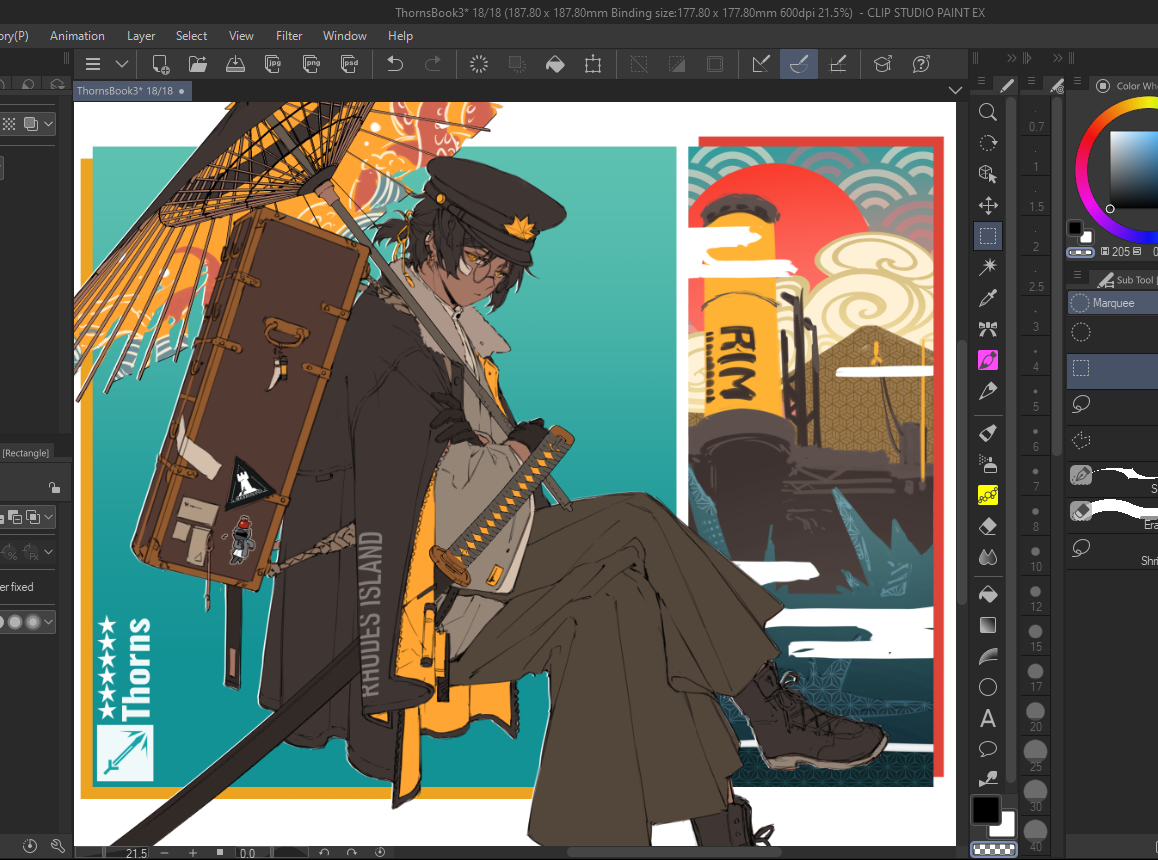Export as JPG from command bar
Image resolution: width=1158 pixels, height=860 pixels.
coord(273,64)
